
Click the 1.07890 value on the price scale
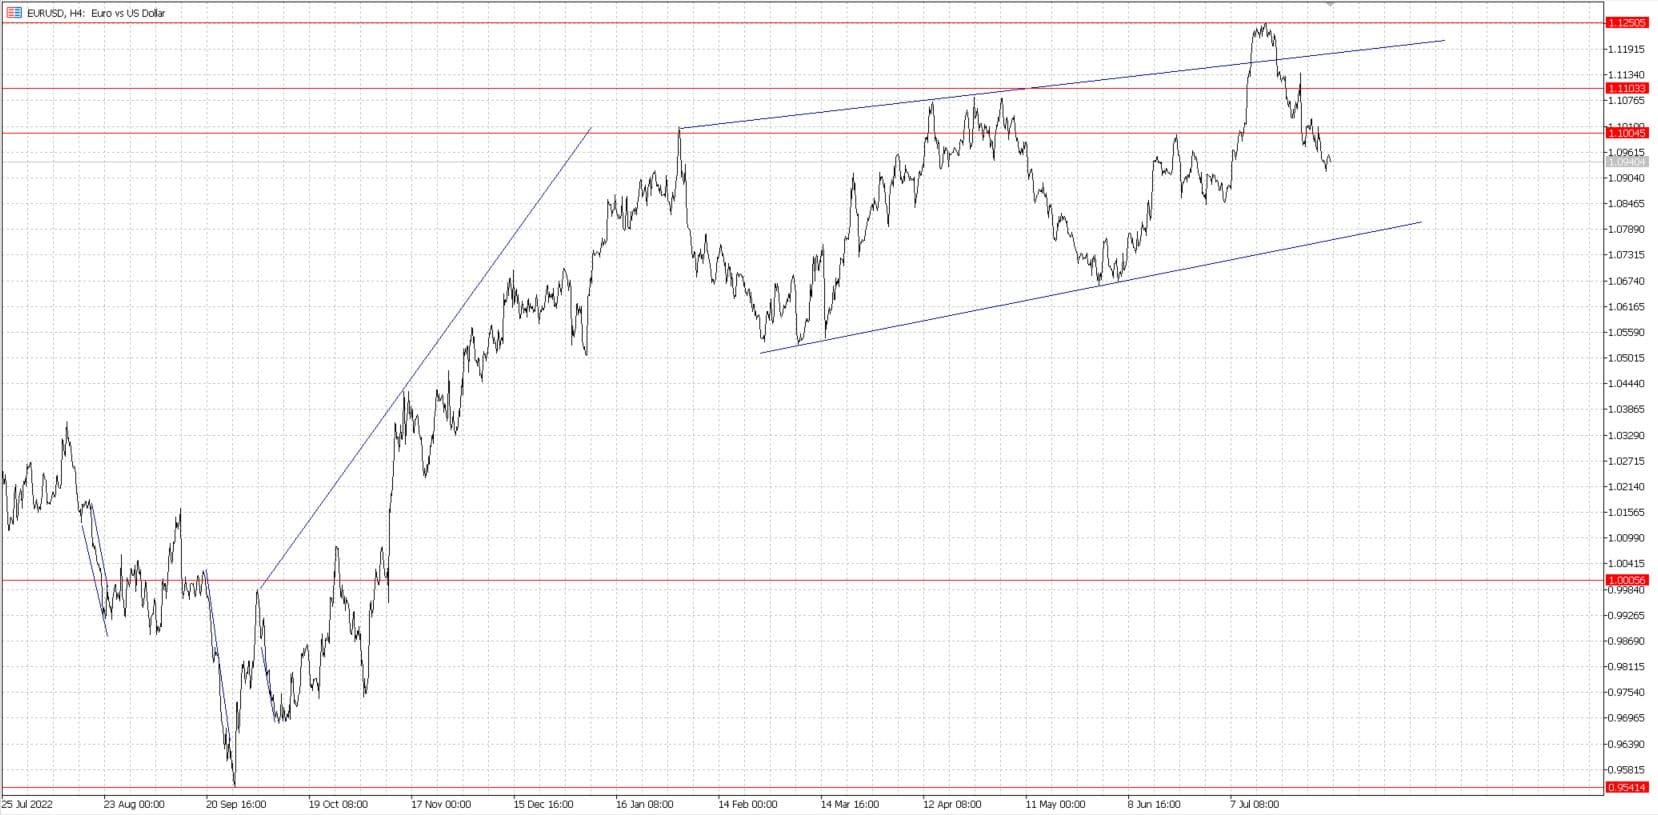pyautogui.click(x=1626, y=229)
